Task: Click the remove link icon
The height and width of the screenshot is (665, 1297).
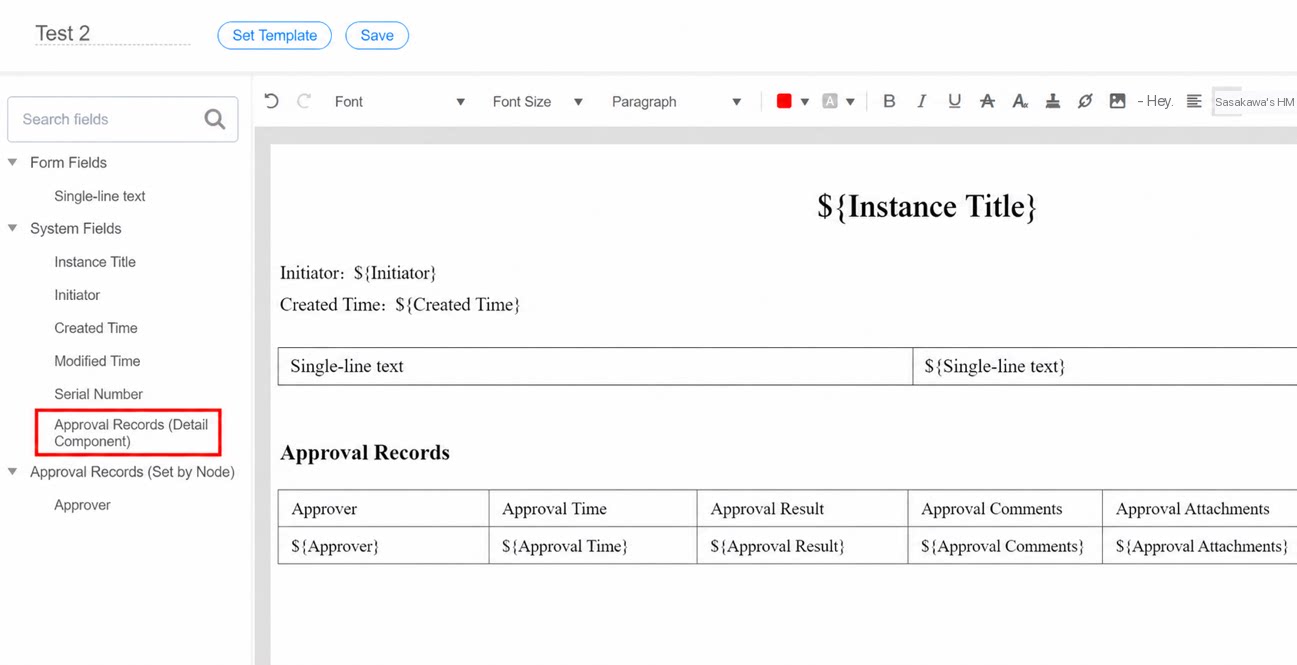Action: point(1085,101)
